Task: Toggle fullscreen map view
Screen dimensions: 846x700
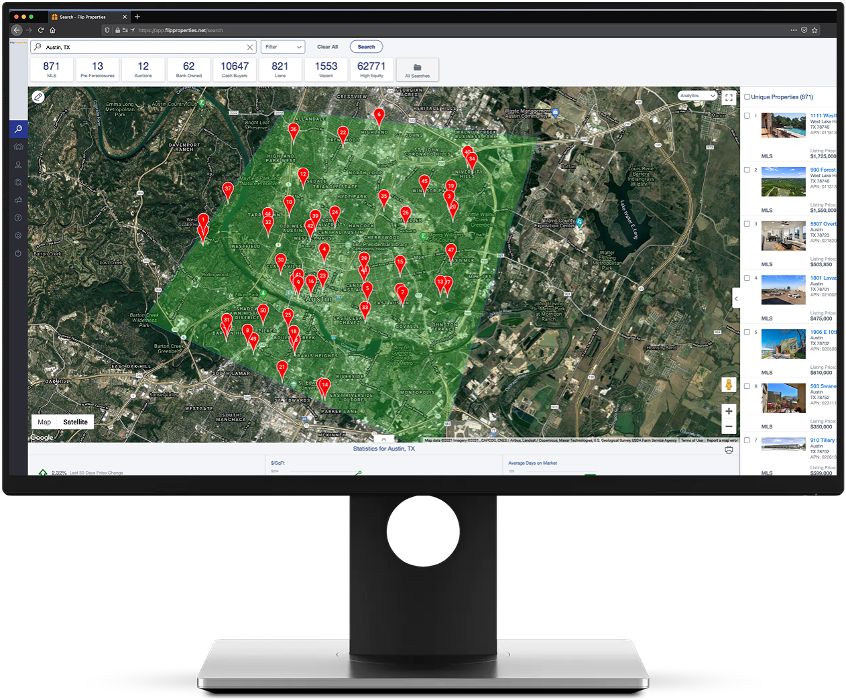Action: click(729, 98)
